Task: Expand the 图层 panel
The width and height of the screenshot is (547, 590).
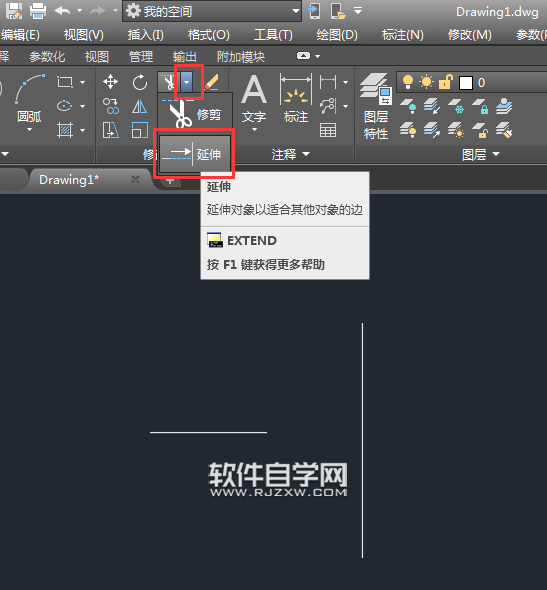Action: coord(481,154)
